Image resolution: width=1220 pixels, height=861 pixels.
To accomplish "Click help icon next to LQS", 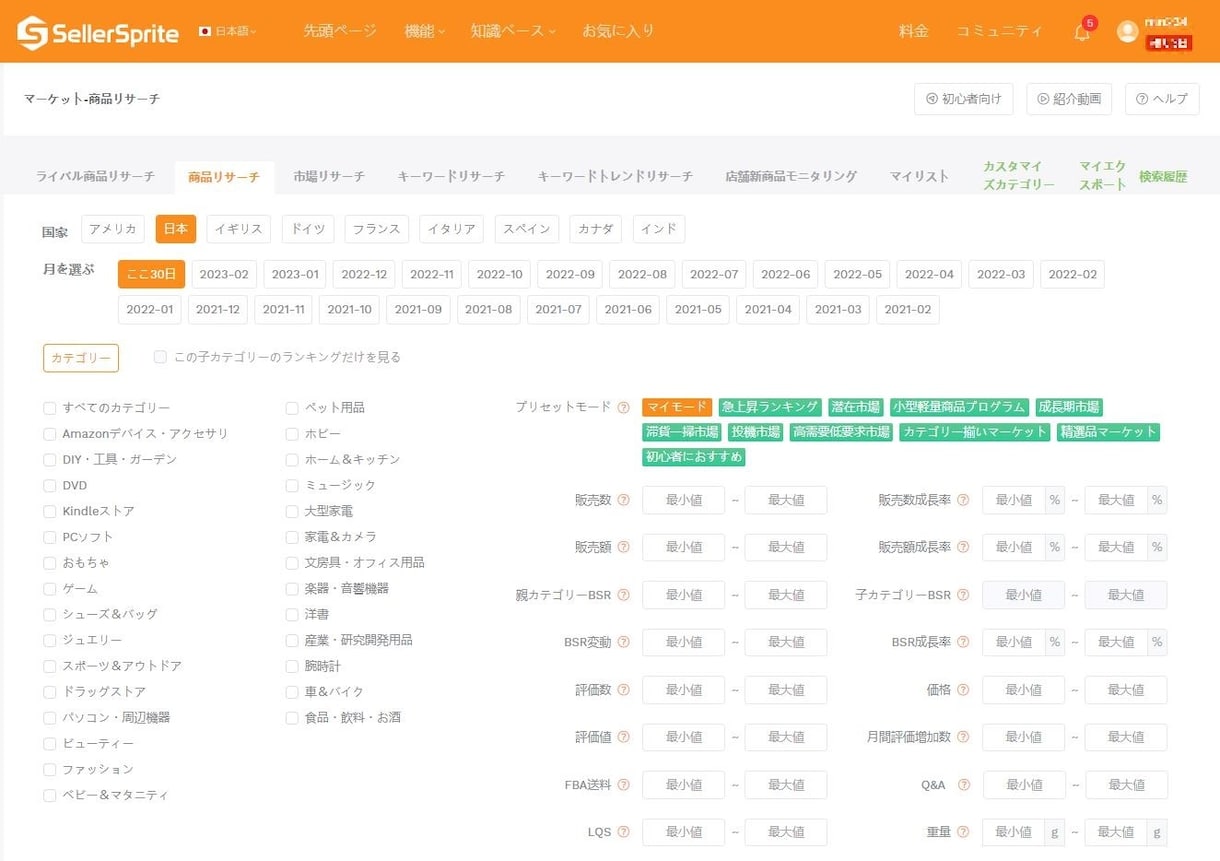I will 623,832.
